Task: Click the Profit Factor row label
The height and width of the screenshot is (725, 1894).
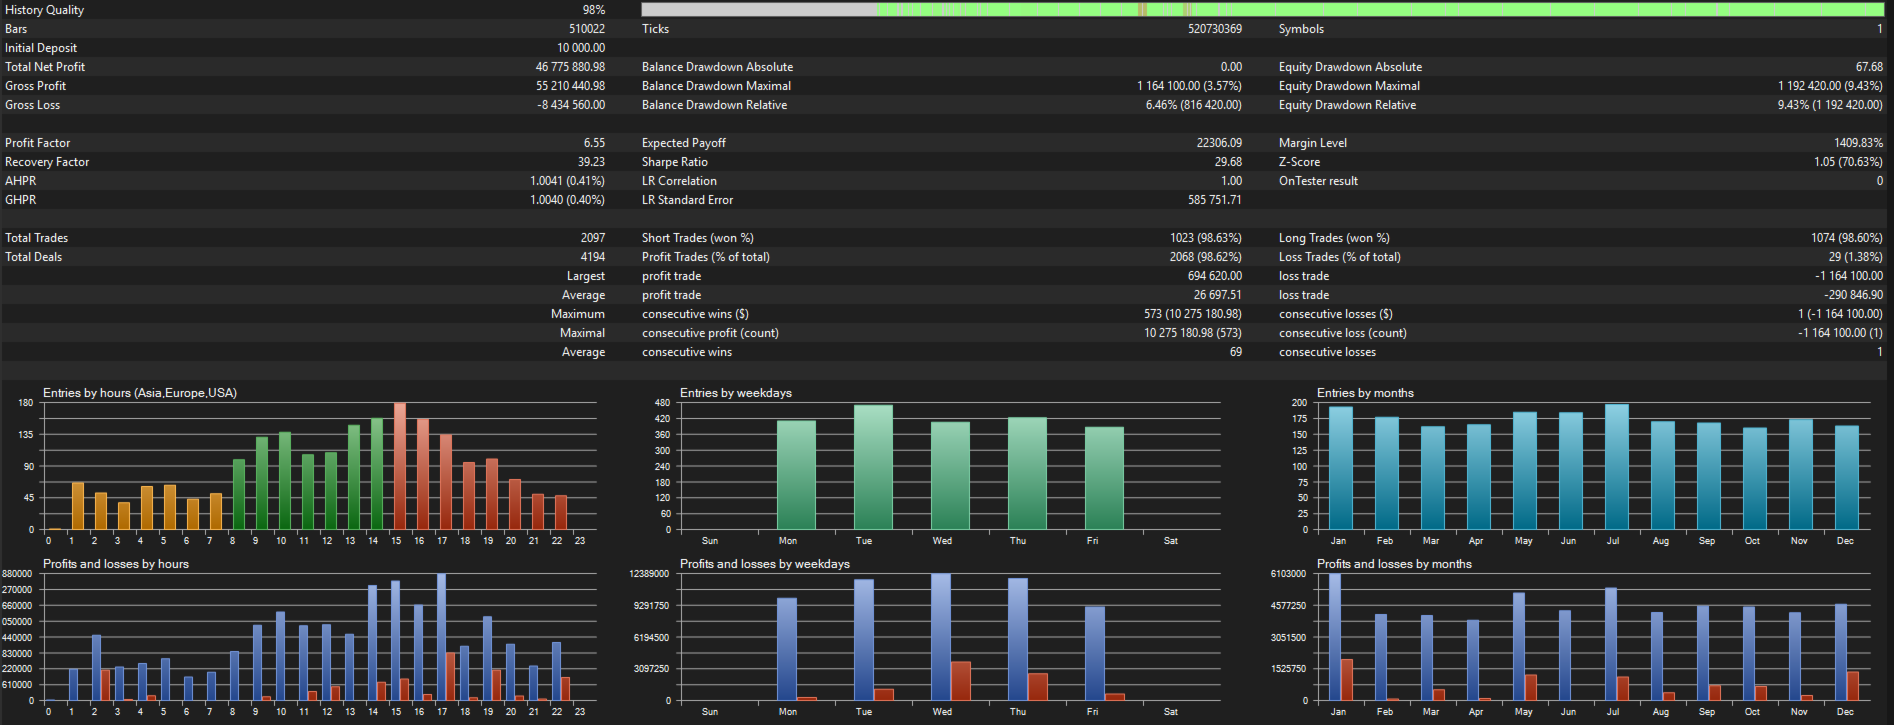Action: (x=38, y=143)
